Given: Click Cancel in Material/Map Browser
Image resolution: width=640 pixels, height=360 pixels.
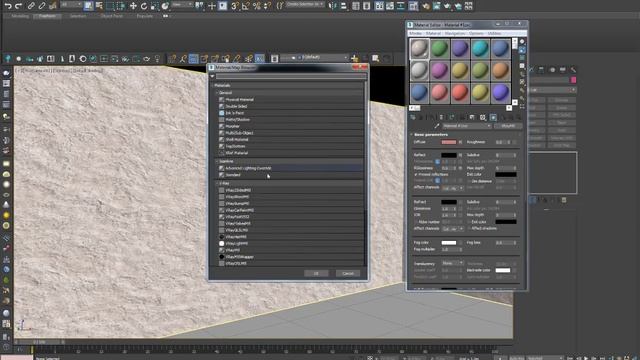Looking at the screenshot, I should (x=348, y=273).
